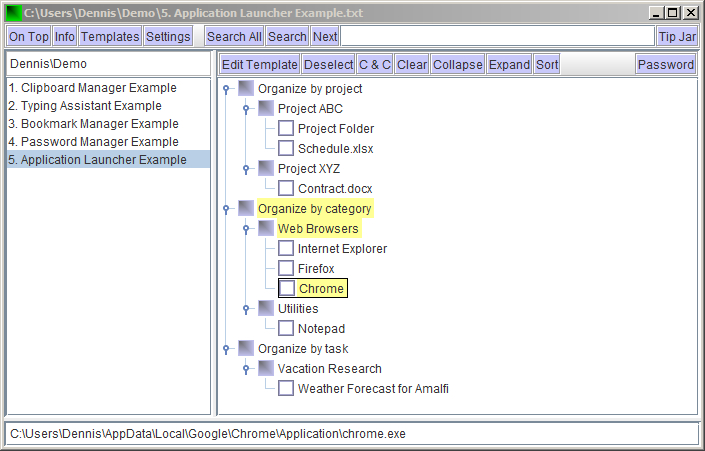Click the gray folder icon beside Project ABC
The image size is (705, 451).
[x=266, y=108]
